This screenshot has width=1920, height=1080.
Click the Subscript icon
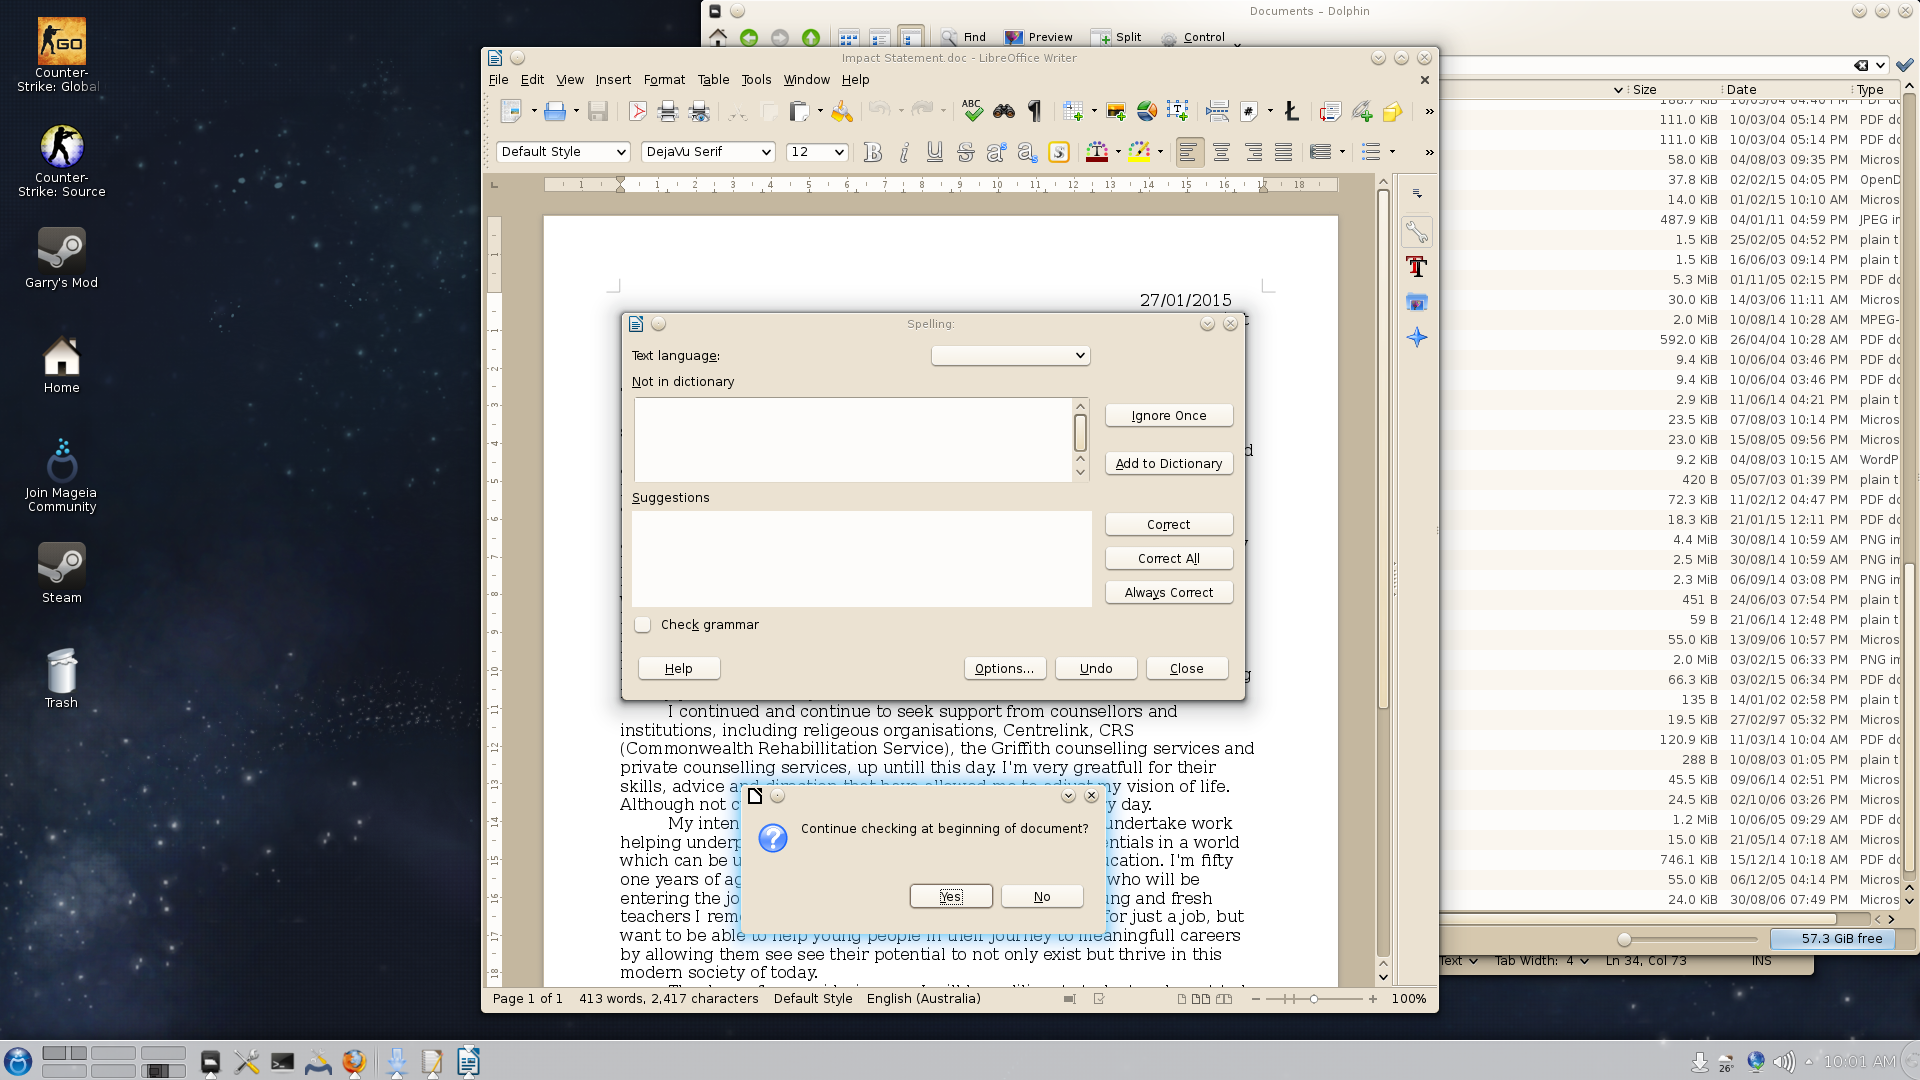tap(1027, 152)
